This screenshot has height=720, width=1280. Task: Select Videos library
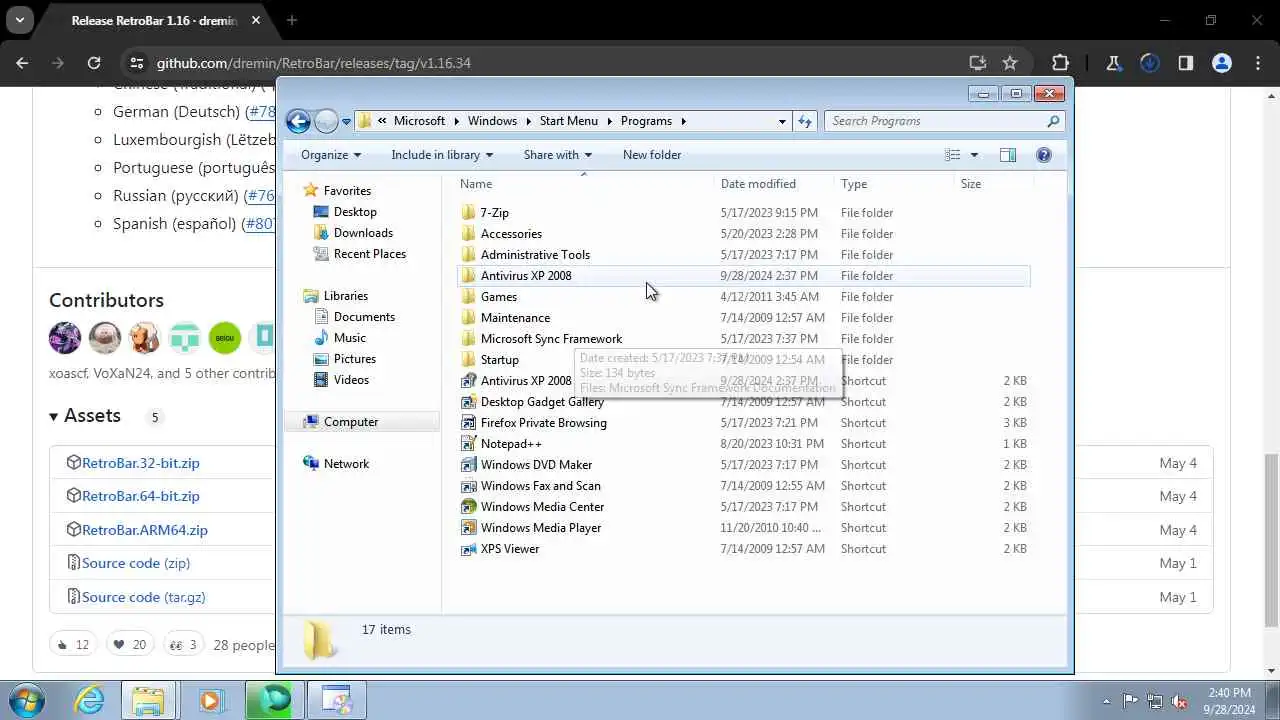point(352,380)
